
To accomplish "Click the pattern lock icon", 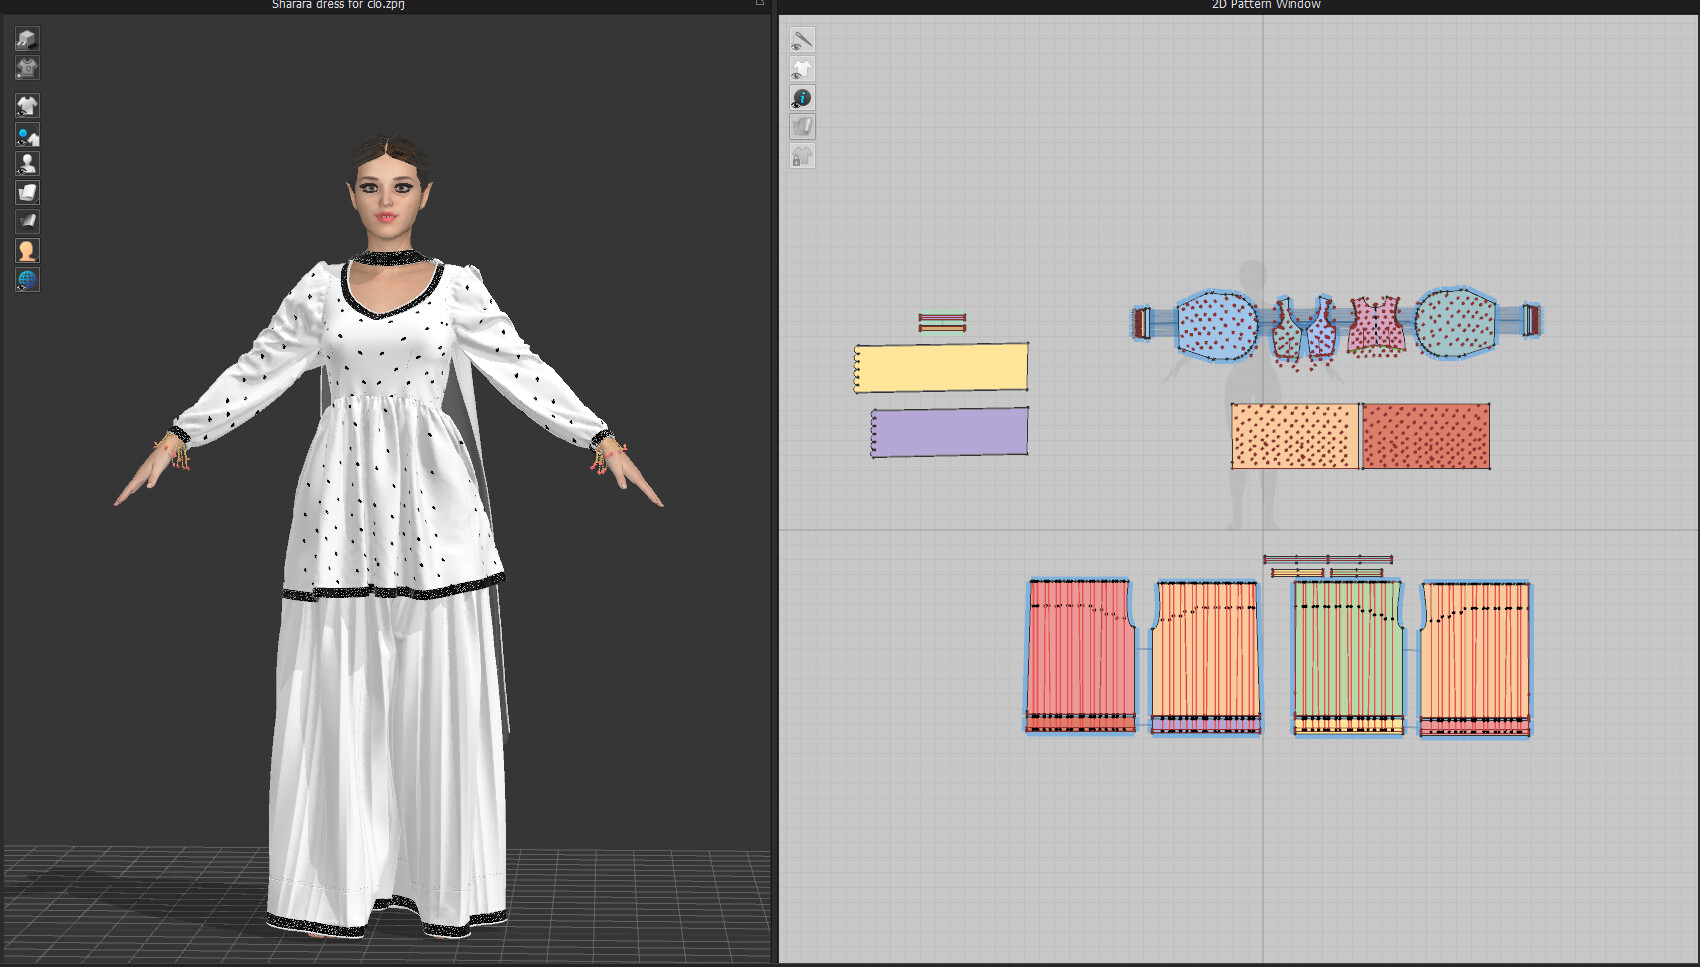I will coord(801,155).
